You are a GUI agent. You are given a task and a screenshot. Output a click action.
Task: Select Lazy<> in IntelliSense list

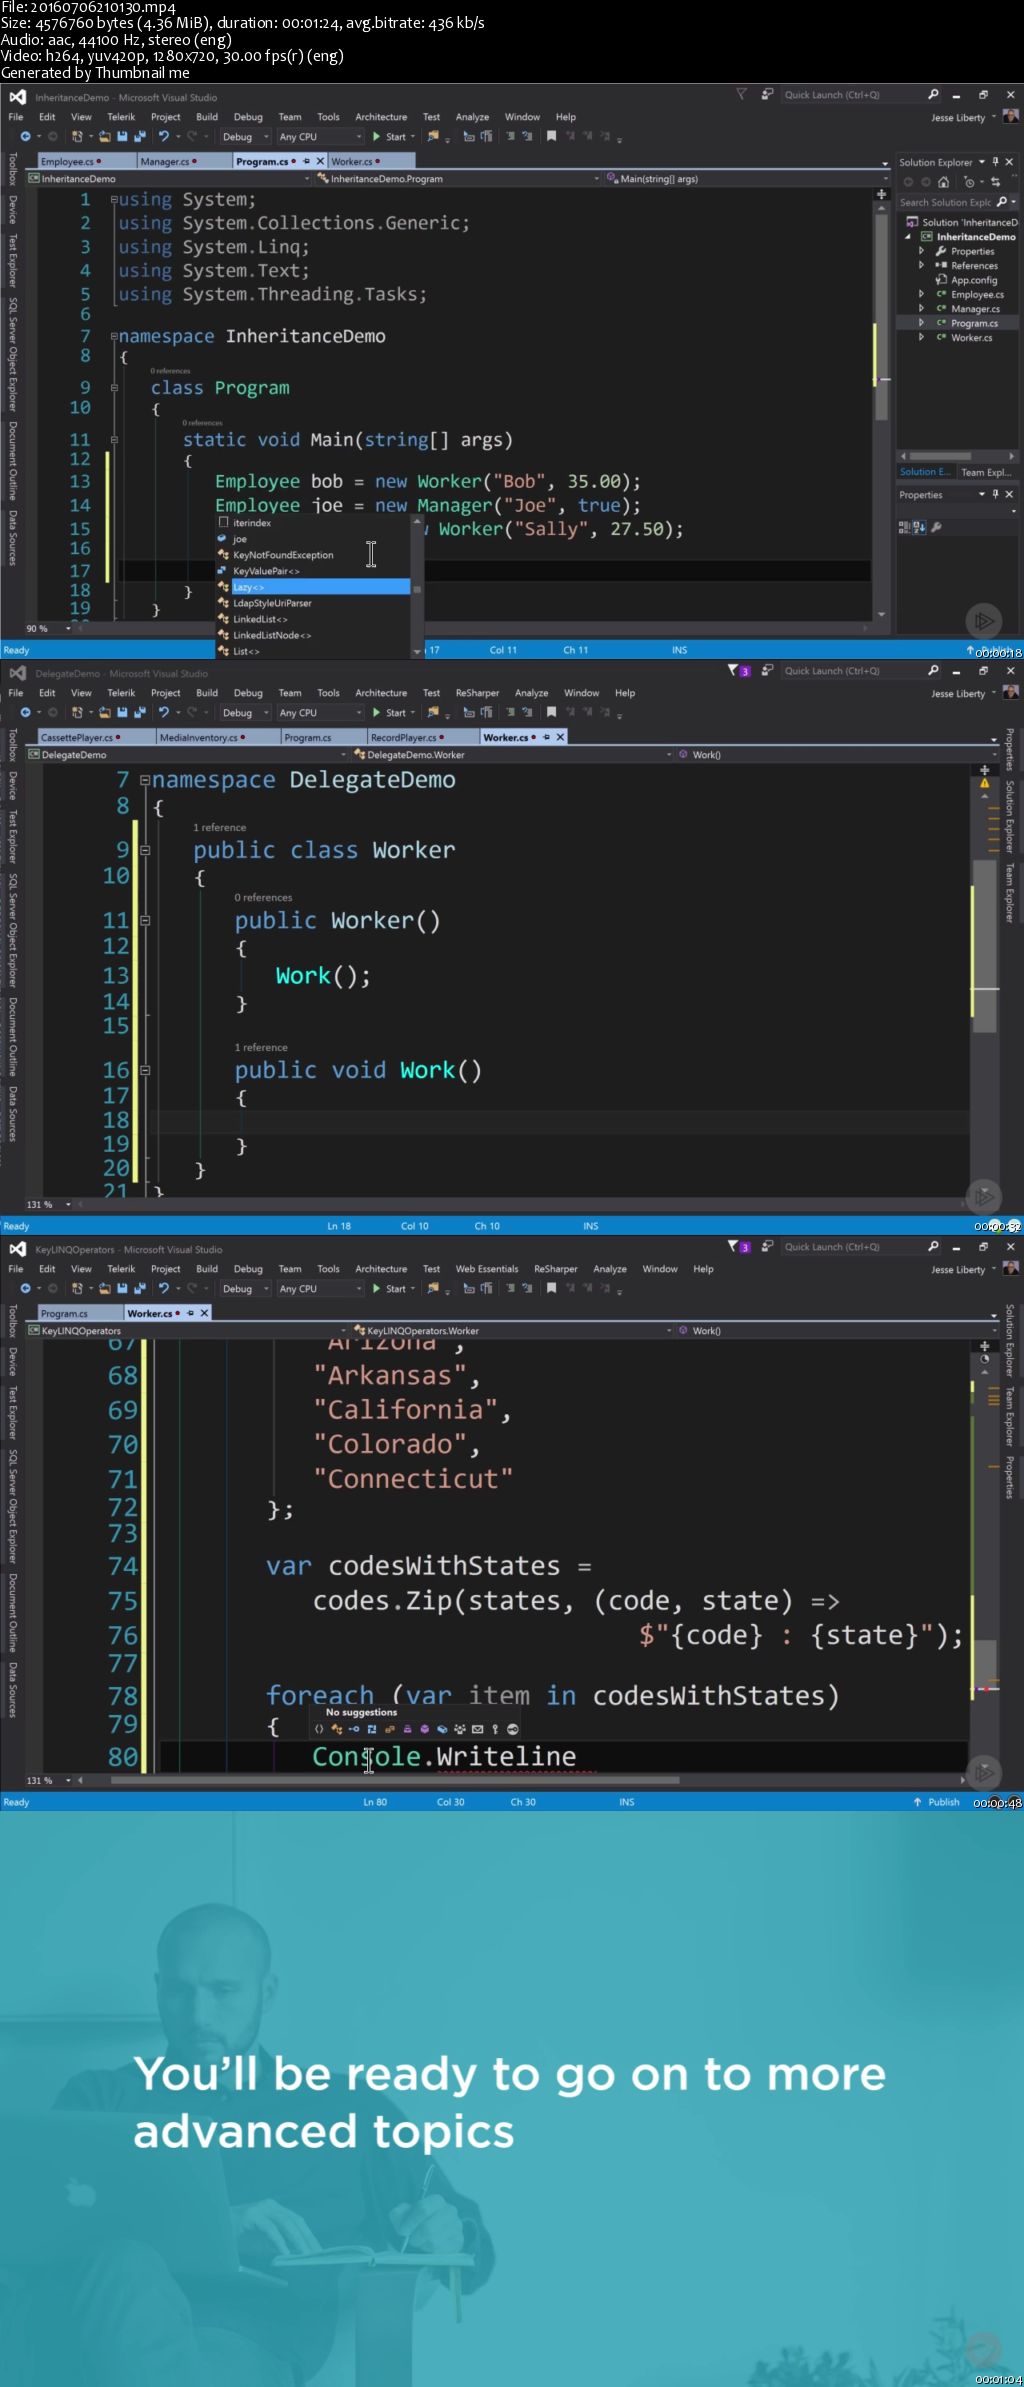tap(313, 587)
